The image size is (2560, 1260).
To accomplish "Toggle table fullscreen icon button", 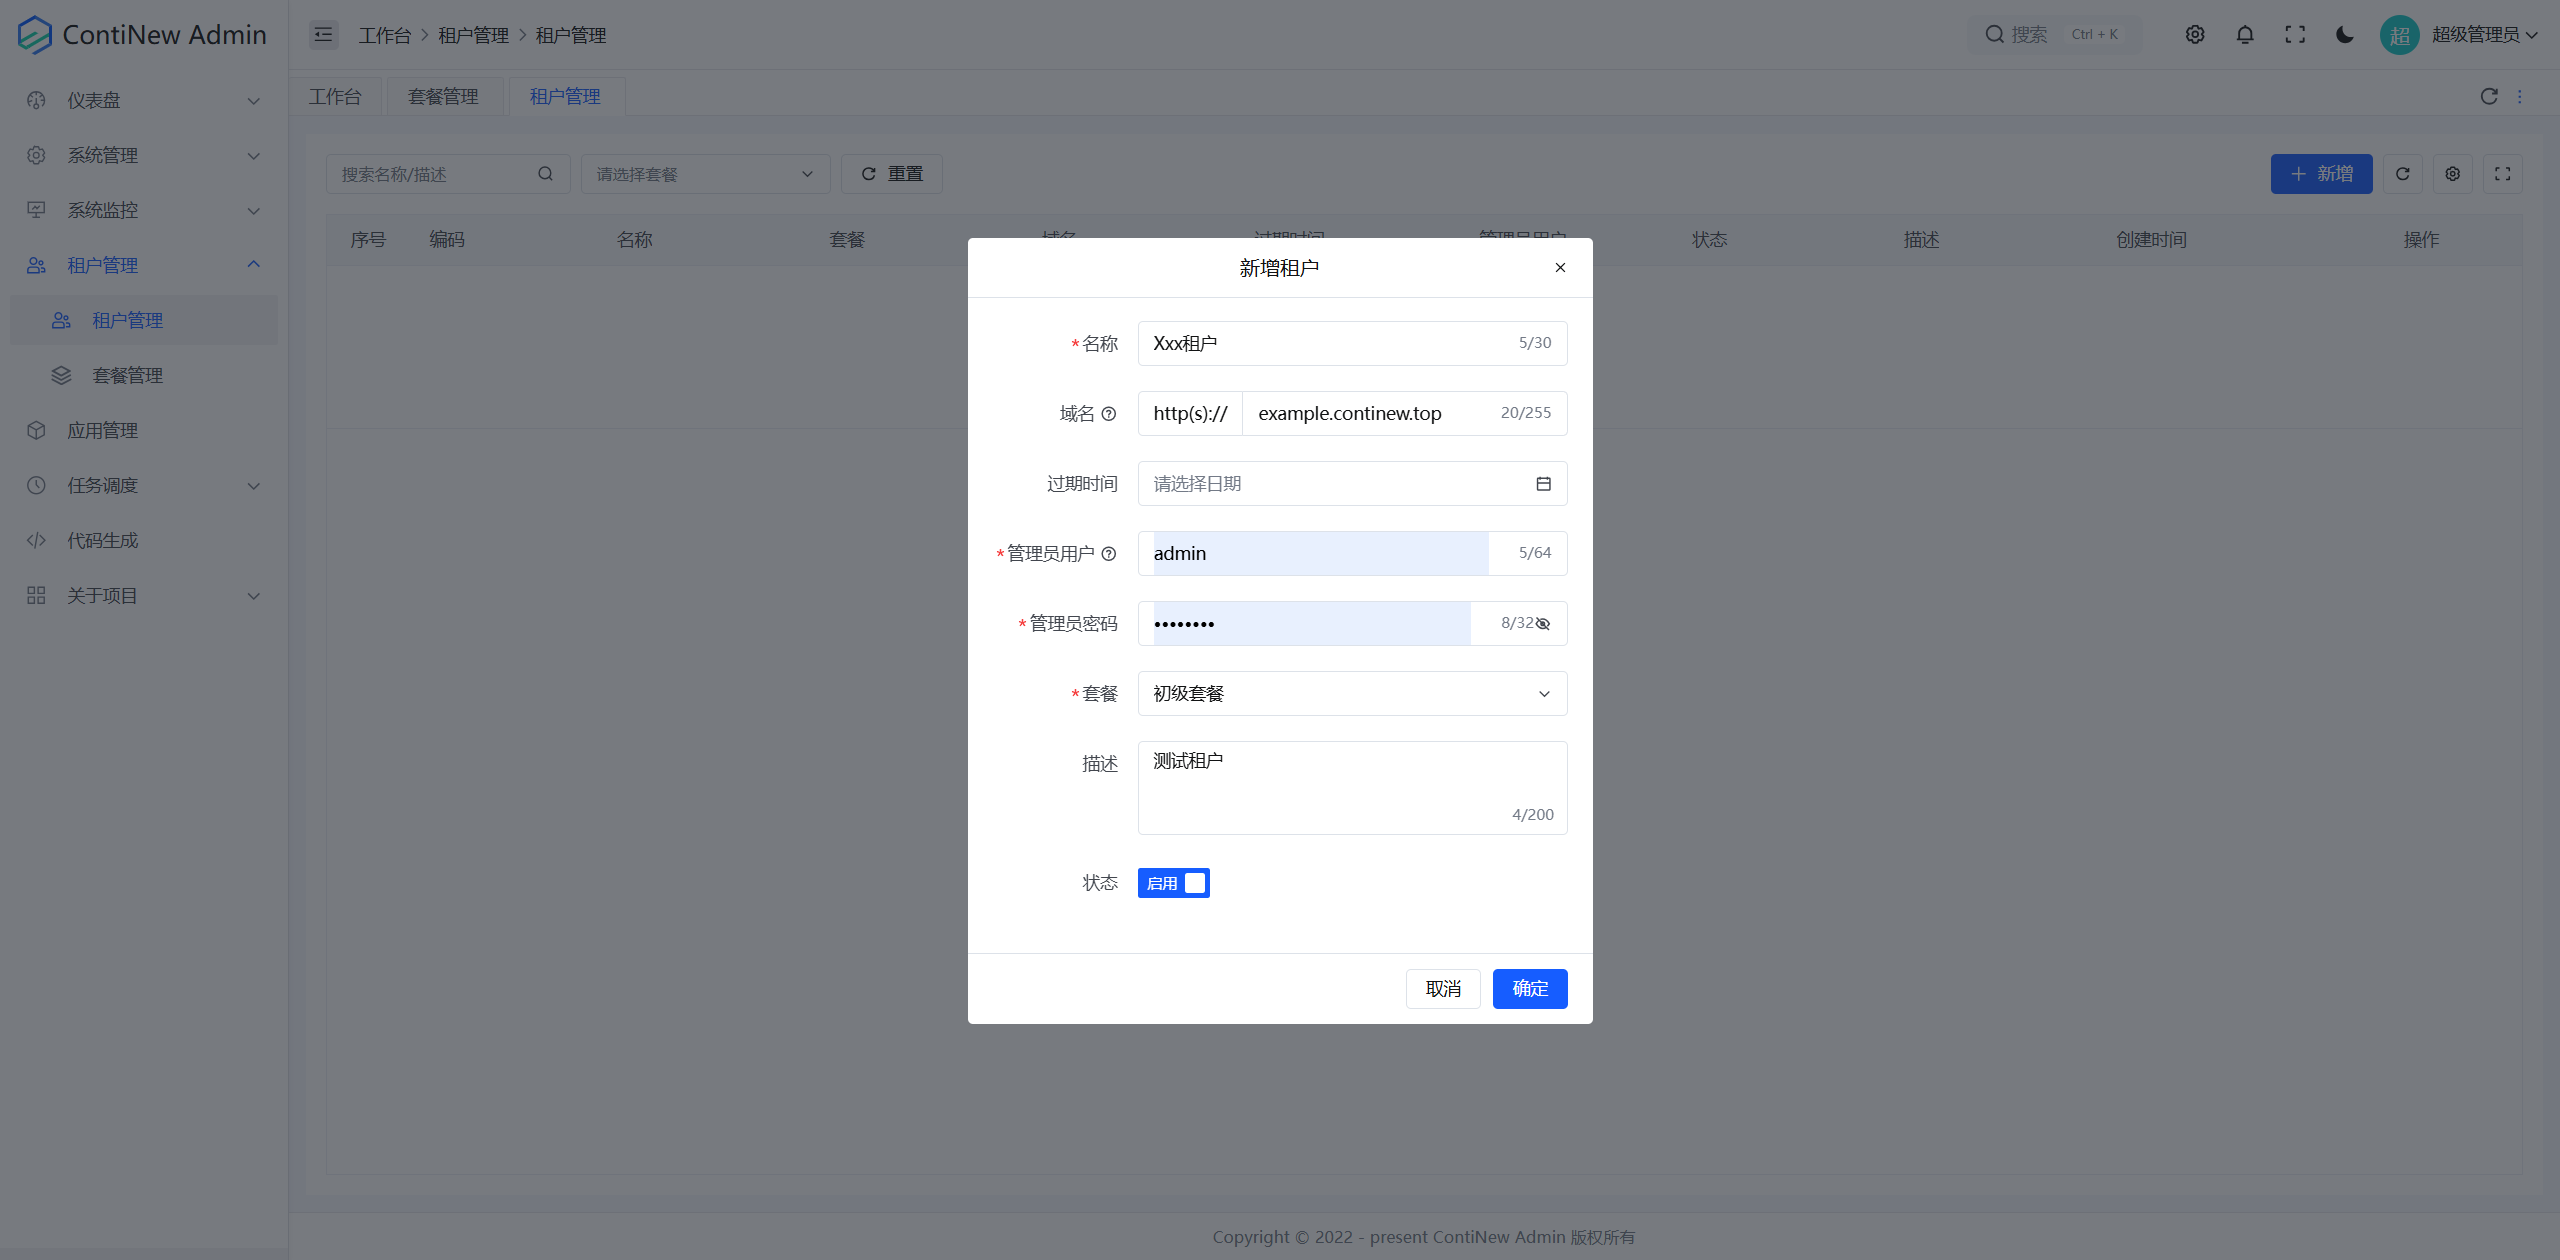I will (2503, 174).
